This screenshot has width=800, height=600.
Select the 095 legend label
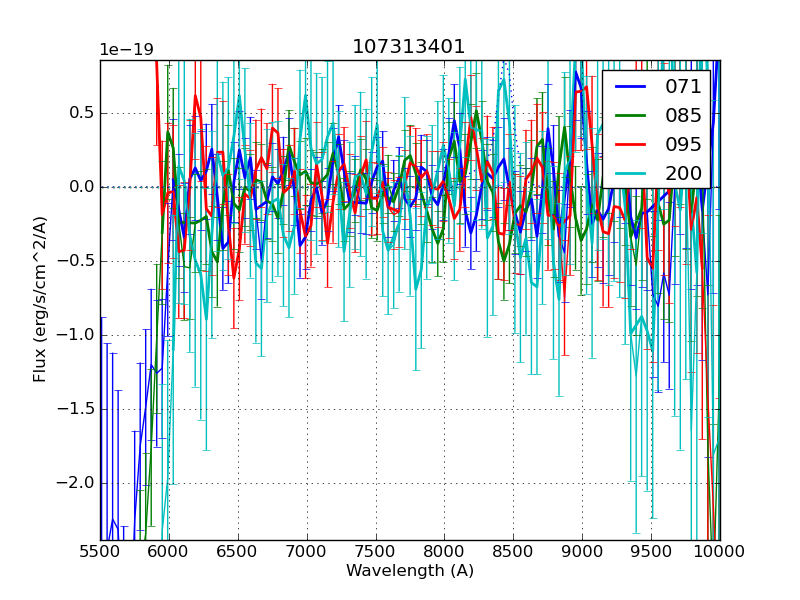tap(684, 144)
